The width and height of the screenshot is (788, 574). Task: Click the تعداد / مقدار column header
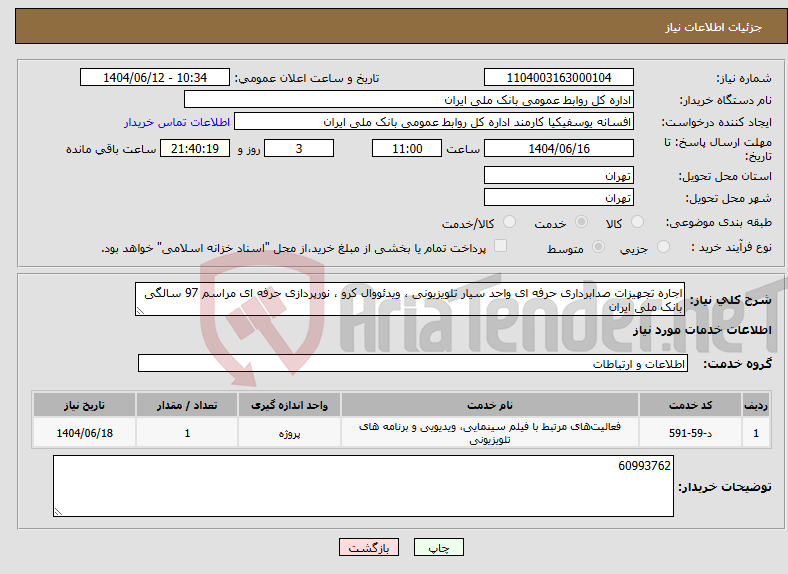tap(187, 405)
